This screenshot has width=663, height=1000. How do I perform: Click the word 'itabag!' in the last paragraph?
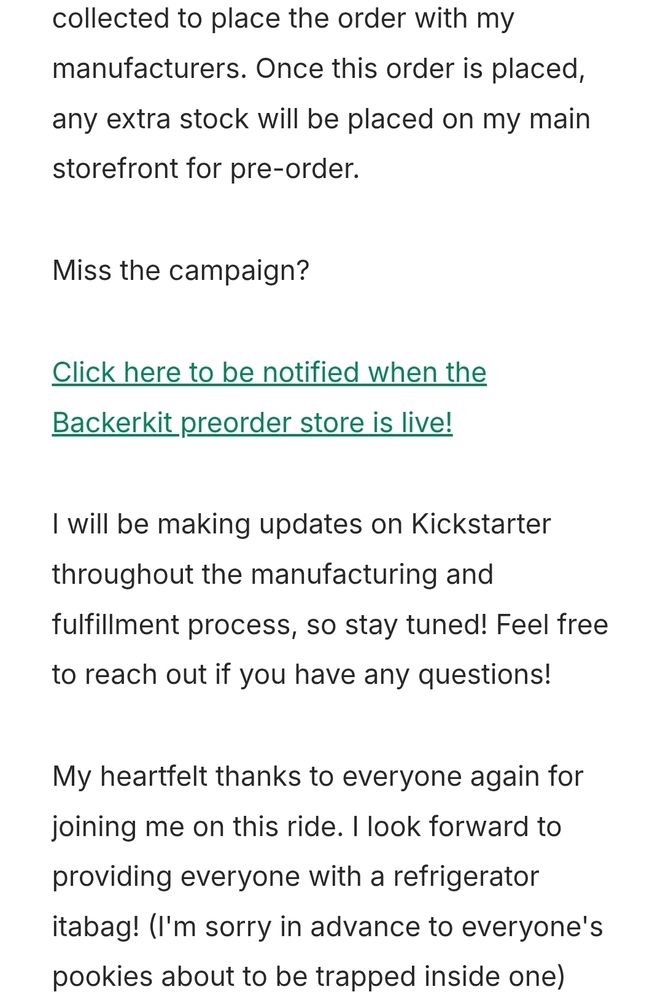[x=95, y=928]
